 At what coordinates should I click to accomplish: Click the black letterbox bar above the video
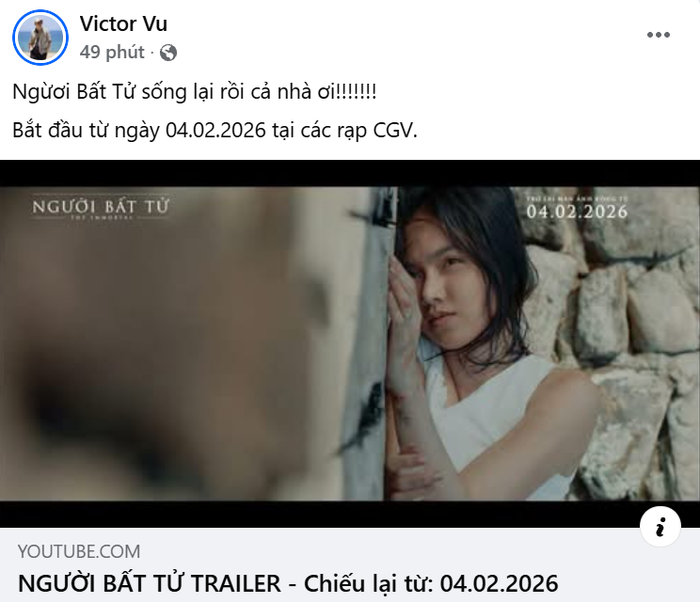[350, 173]
